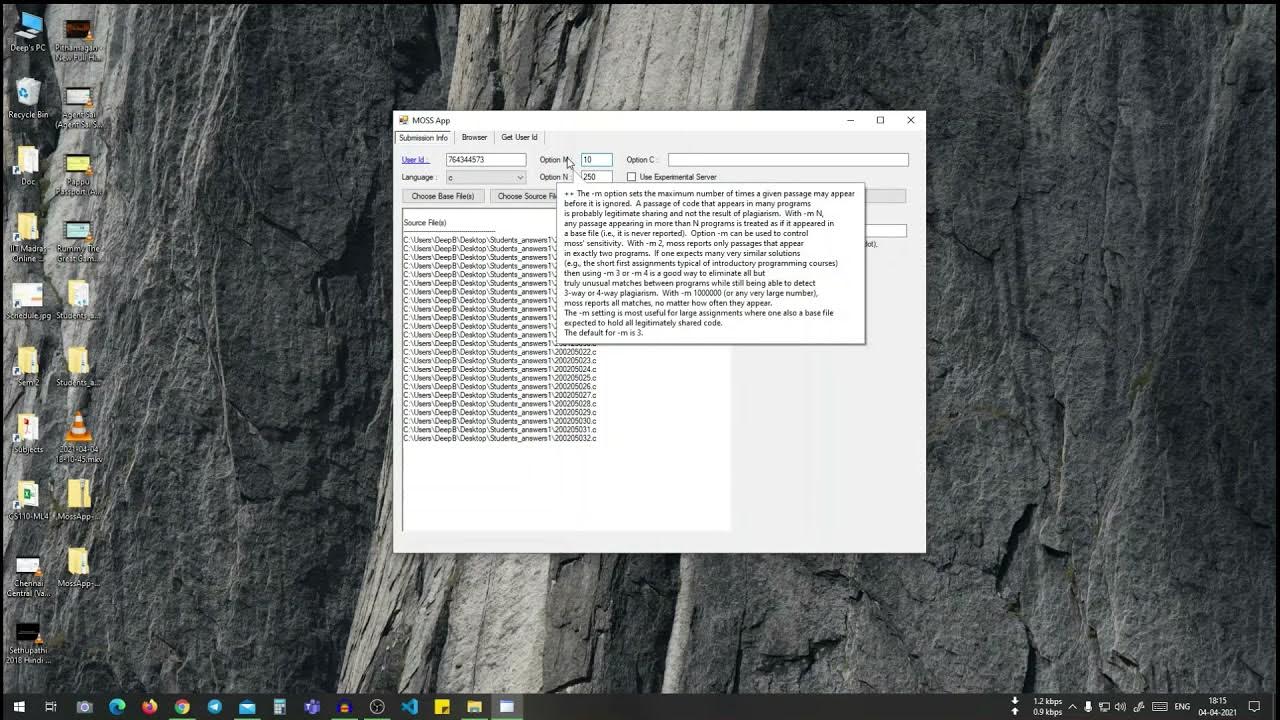This screenshot has height=720, width=1280.
Task: Open the Sem 2 desktop folder
Action: 28,367
